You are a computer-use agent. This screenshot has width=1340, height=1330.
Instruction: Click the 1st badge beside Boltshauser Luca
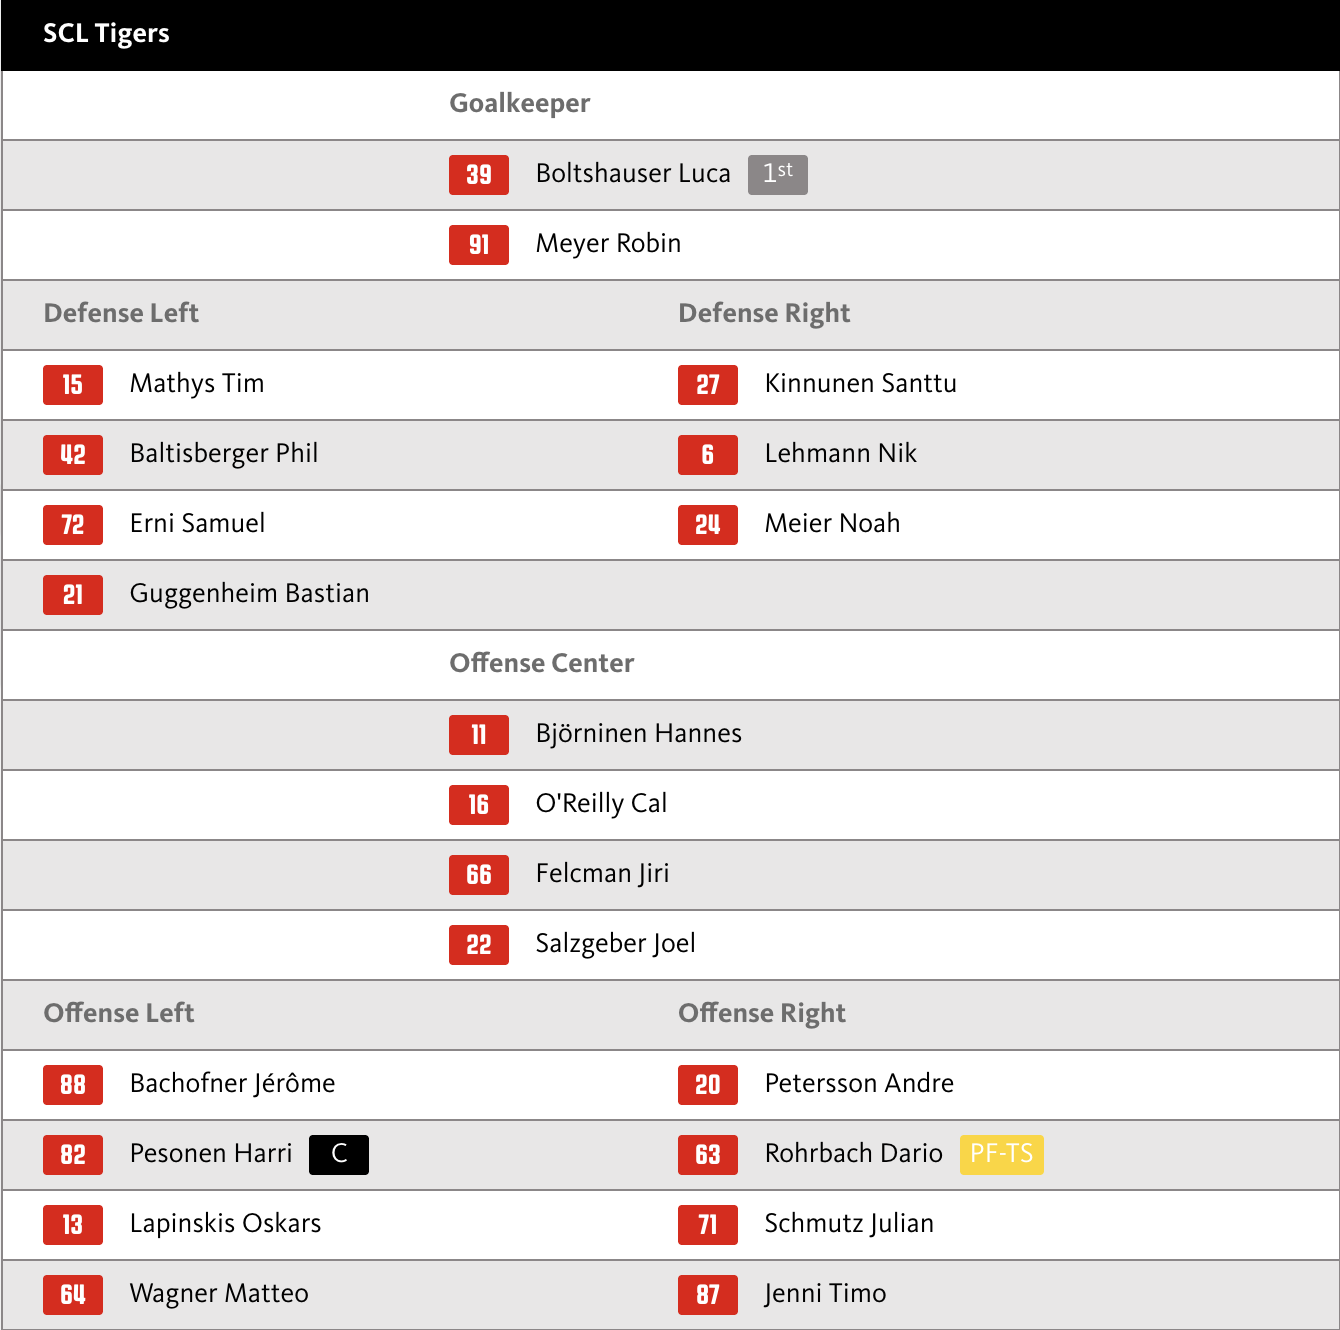click(777, 175)
